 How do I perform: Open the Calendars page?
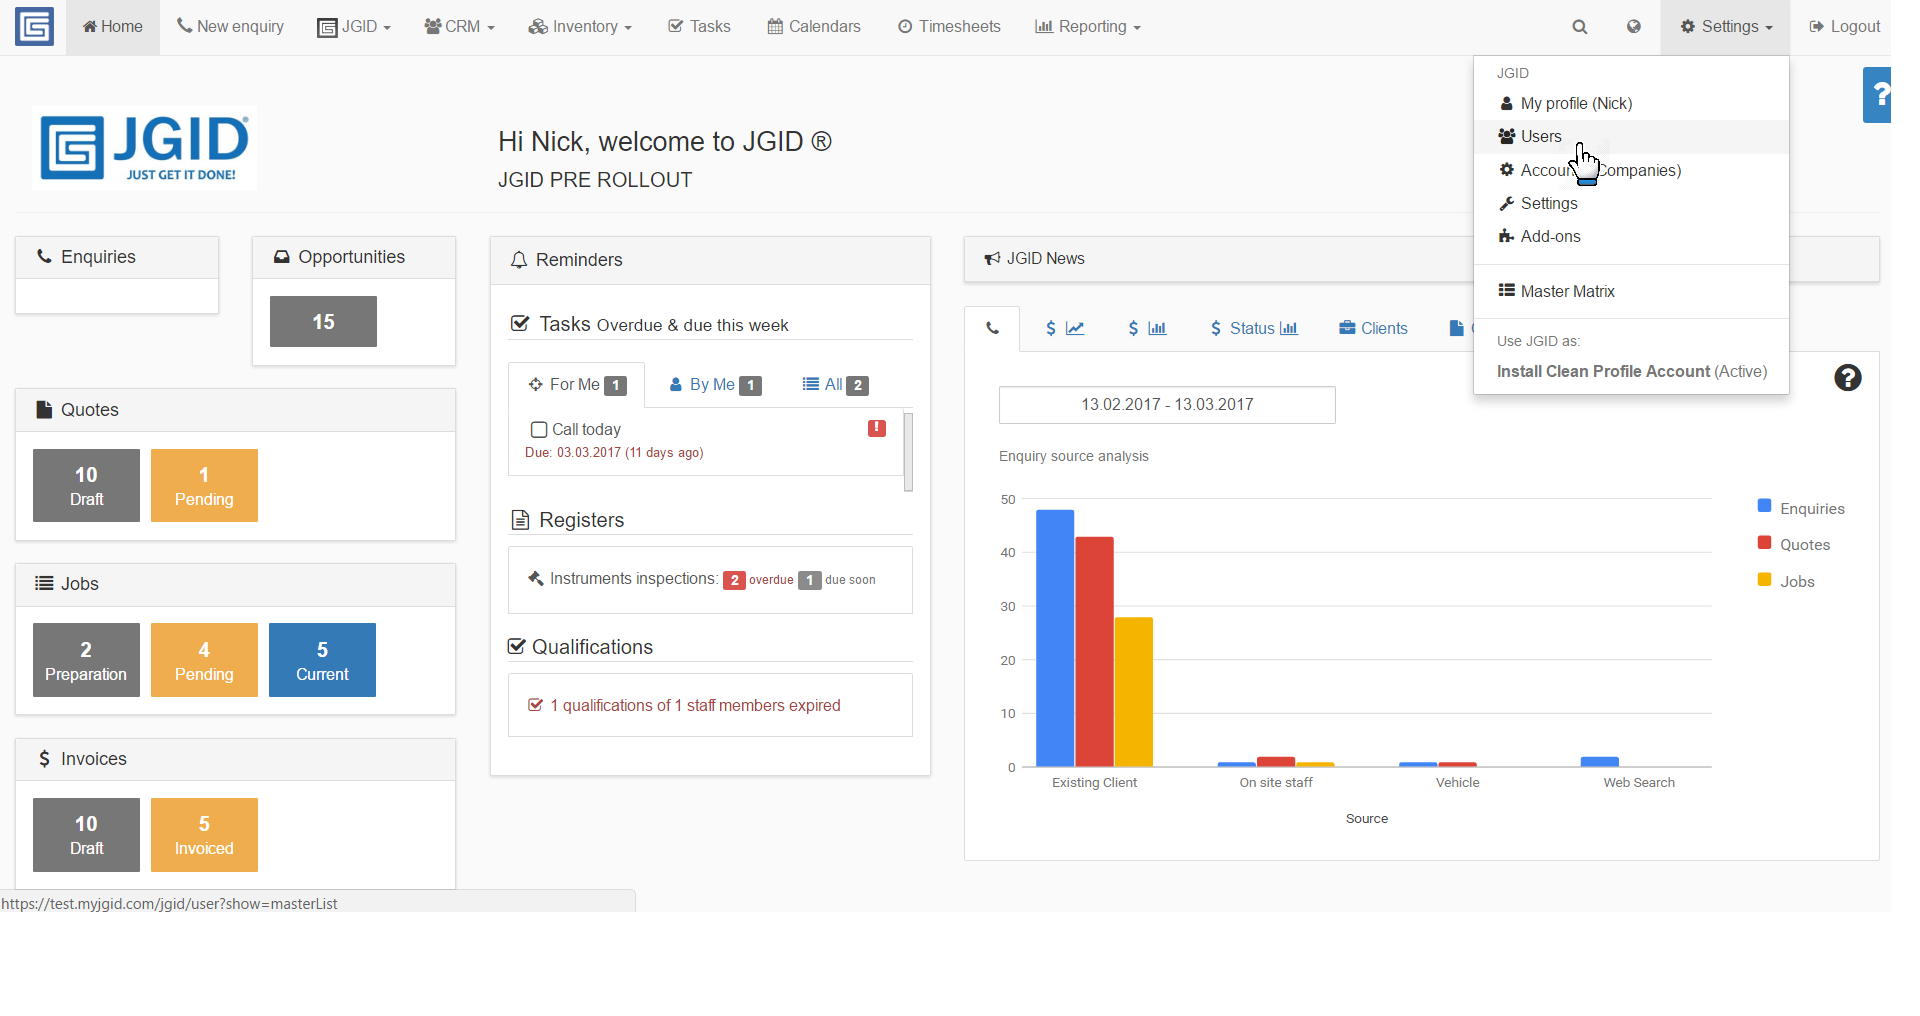814,27
